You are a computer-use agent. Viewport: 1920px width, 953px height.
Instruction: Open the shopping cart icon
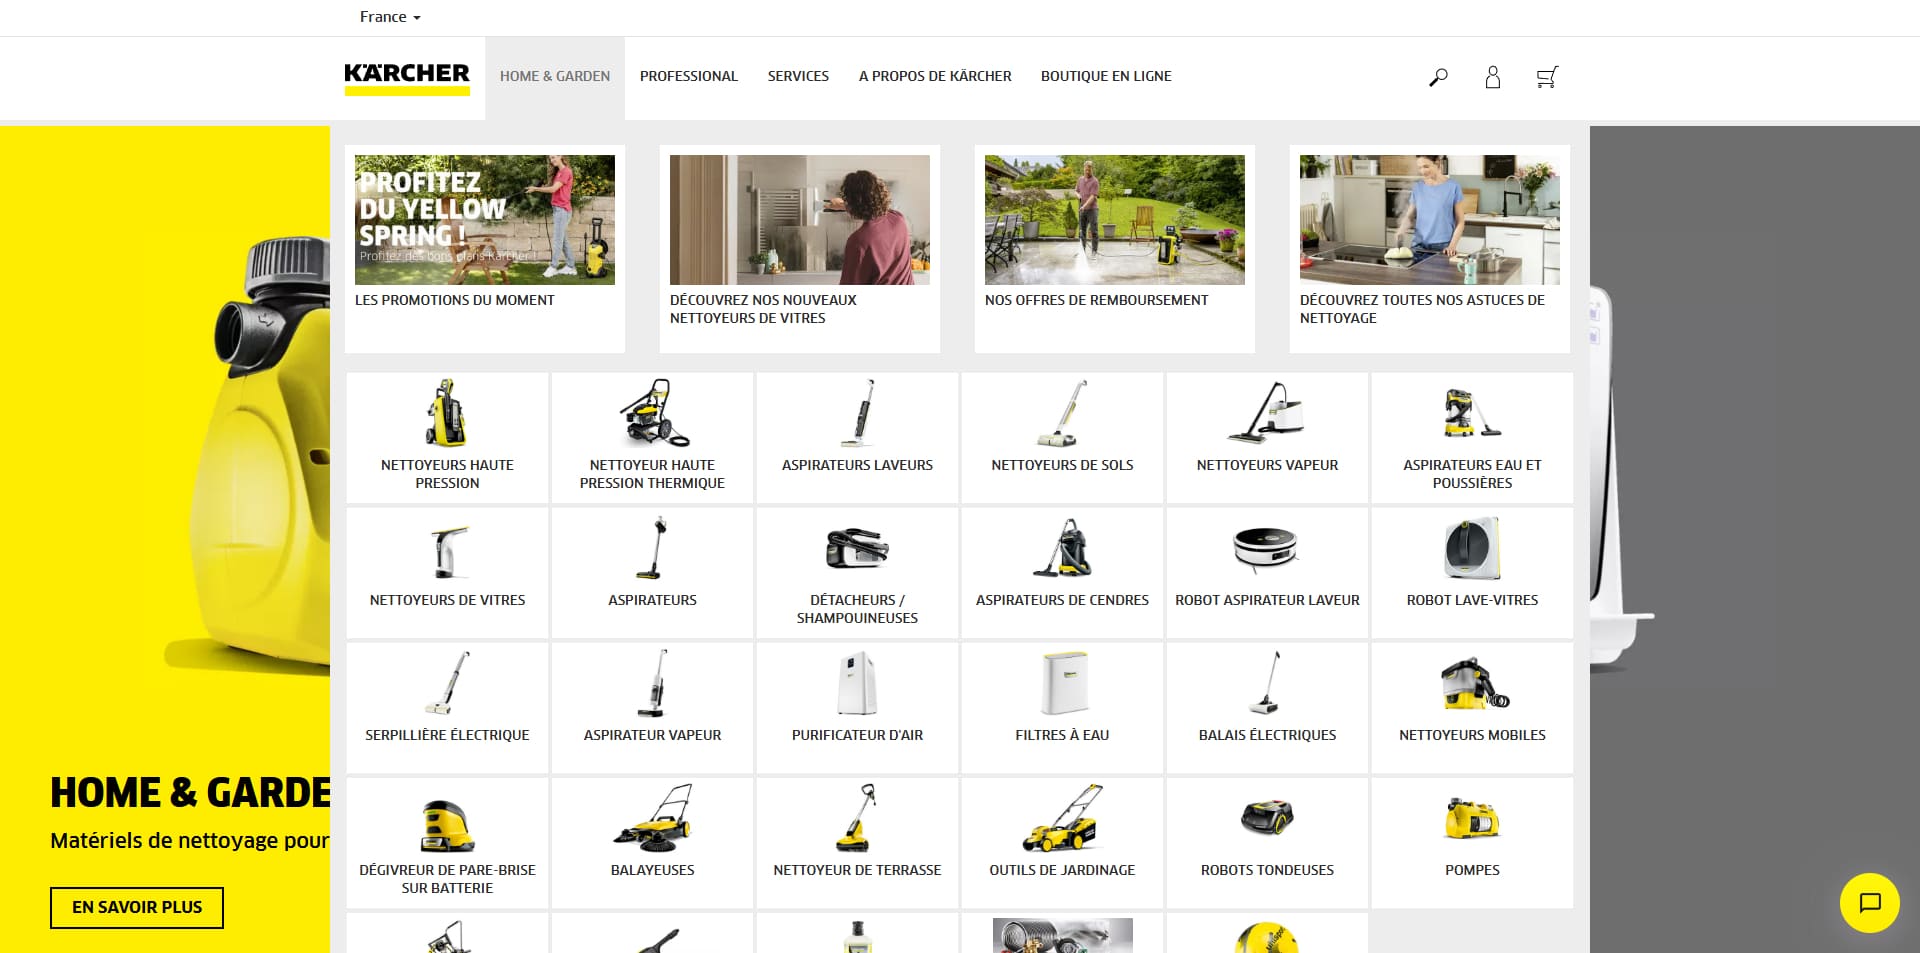coord(1547,77)
